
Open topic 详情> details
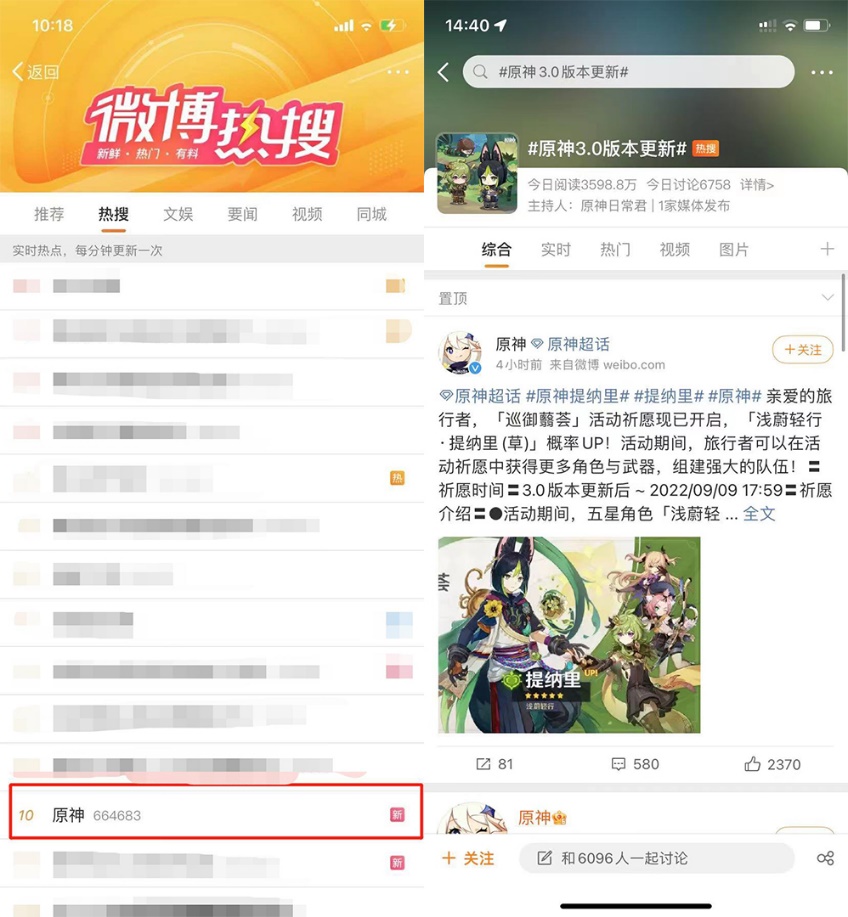click(x=757, y=185)
